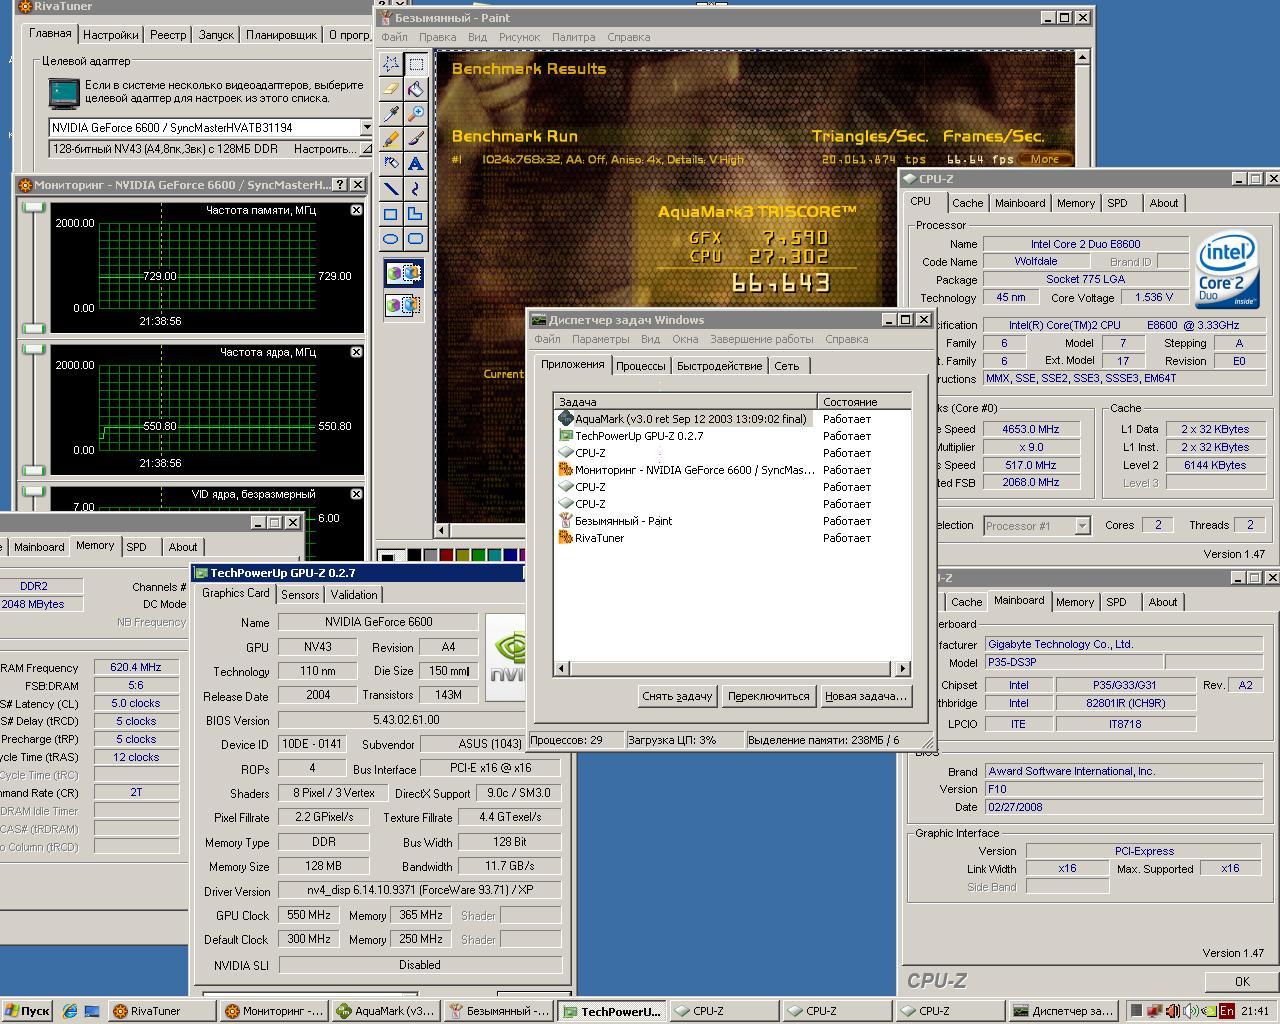
Task: Select the Free-Form Select tool in Paint
Action: pyautogui.click(x=391, y=64)
